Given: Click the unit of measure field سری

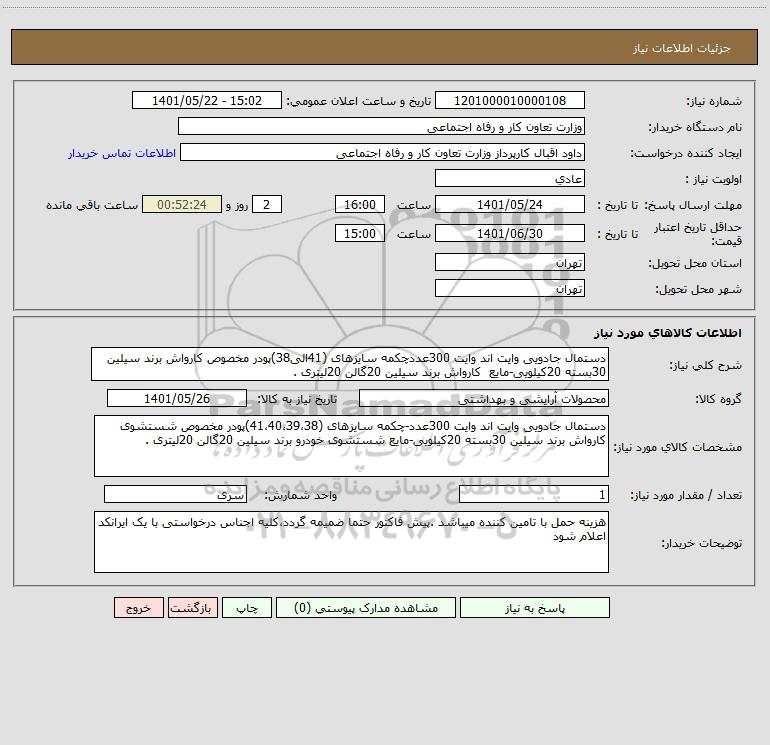Looking at the screenshot, I should [x=175, y=495].
